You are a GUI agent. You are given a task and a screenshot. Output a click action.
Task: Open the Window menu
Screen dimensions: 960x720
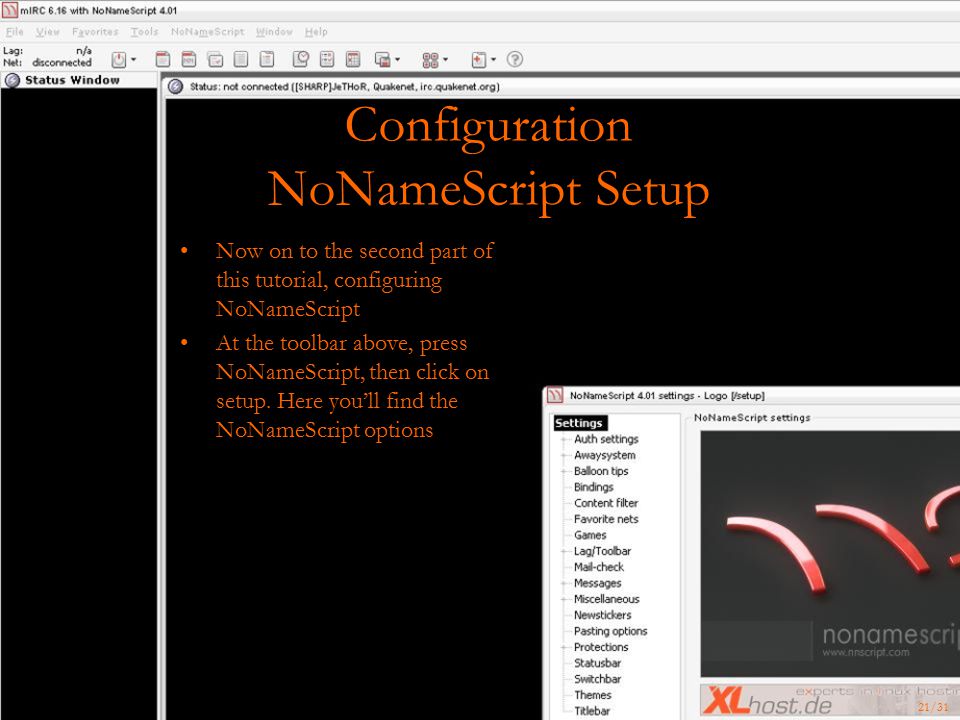click(274, 32)
